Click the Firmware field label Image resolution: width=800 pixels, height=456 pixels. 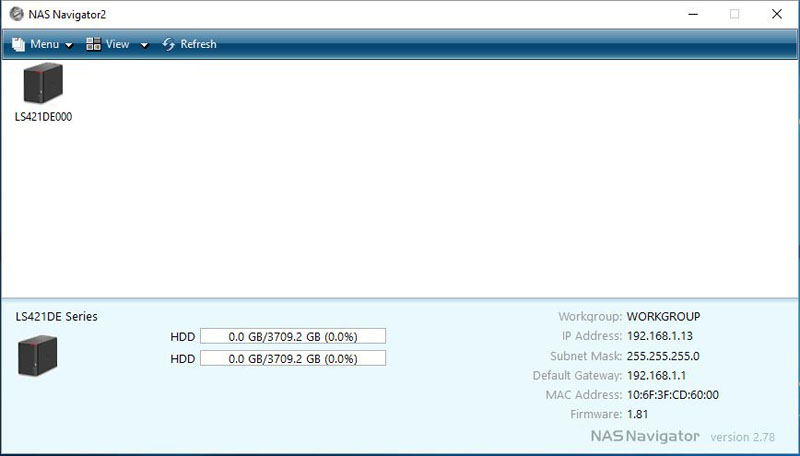pos(596,414)
